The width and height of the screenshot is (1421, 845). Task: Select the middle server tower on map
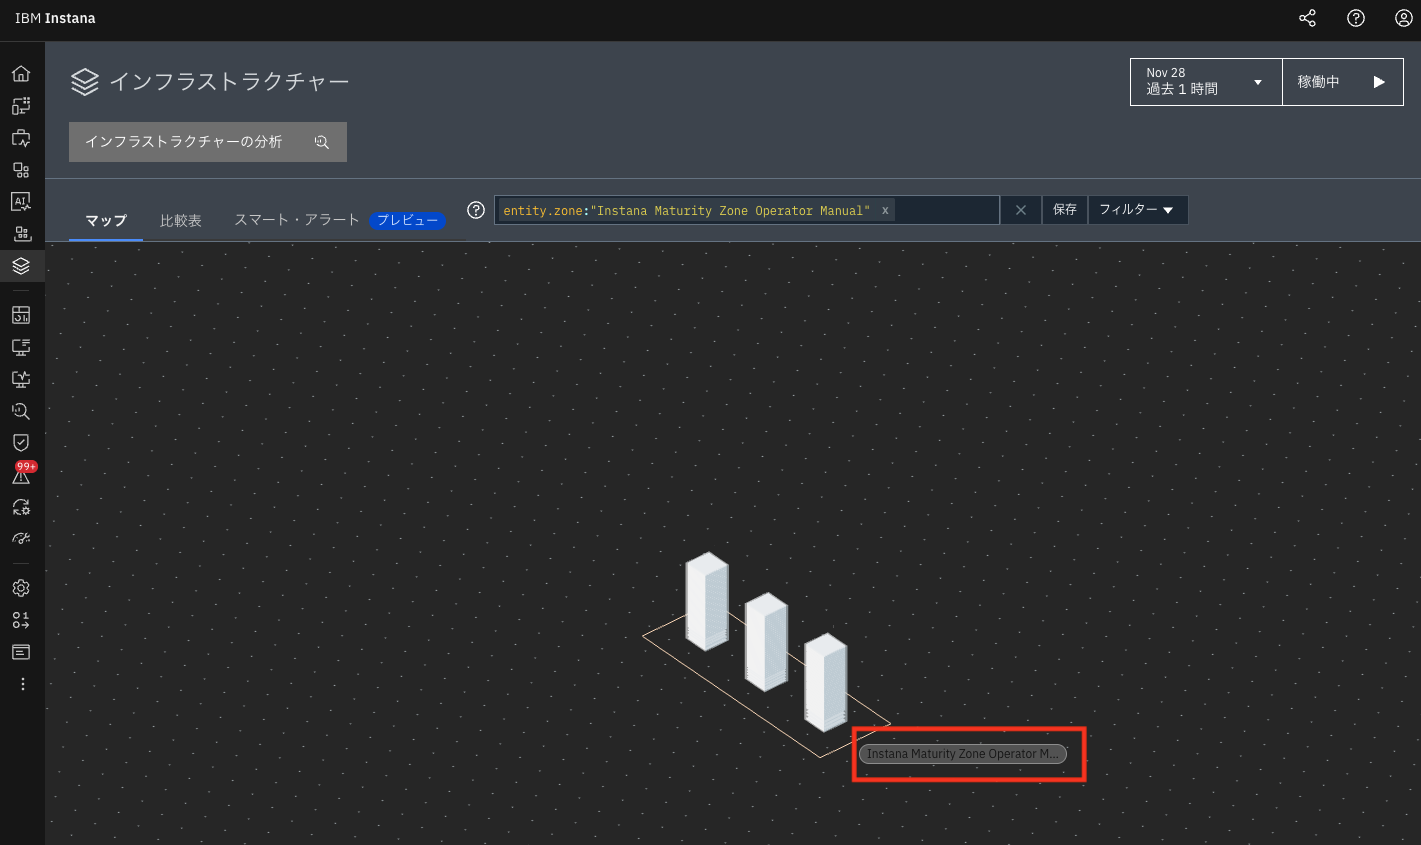(766, 641)
